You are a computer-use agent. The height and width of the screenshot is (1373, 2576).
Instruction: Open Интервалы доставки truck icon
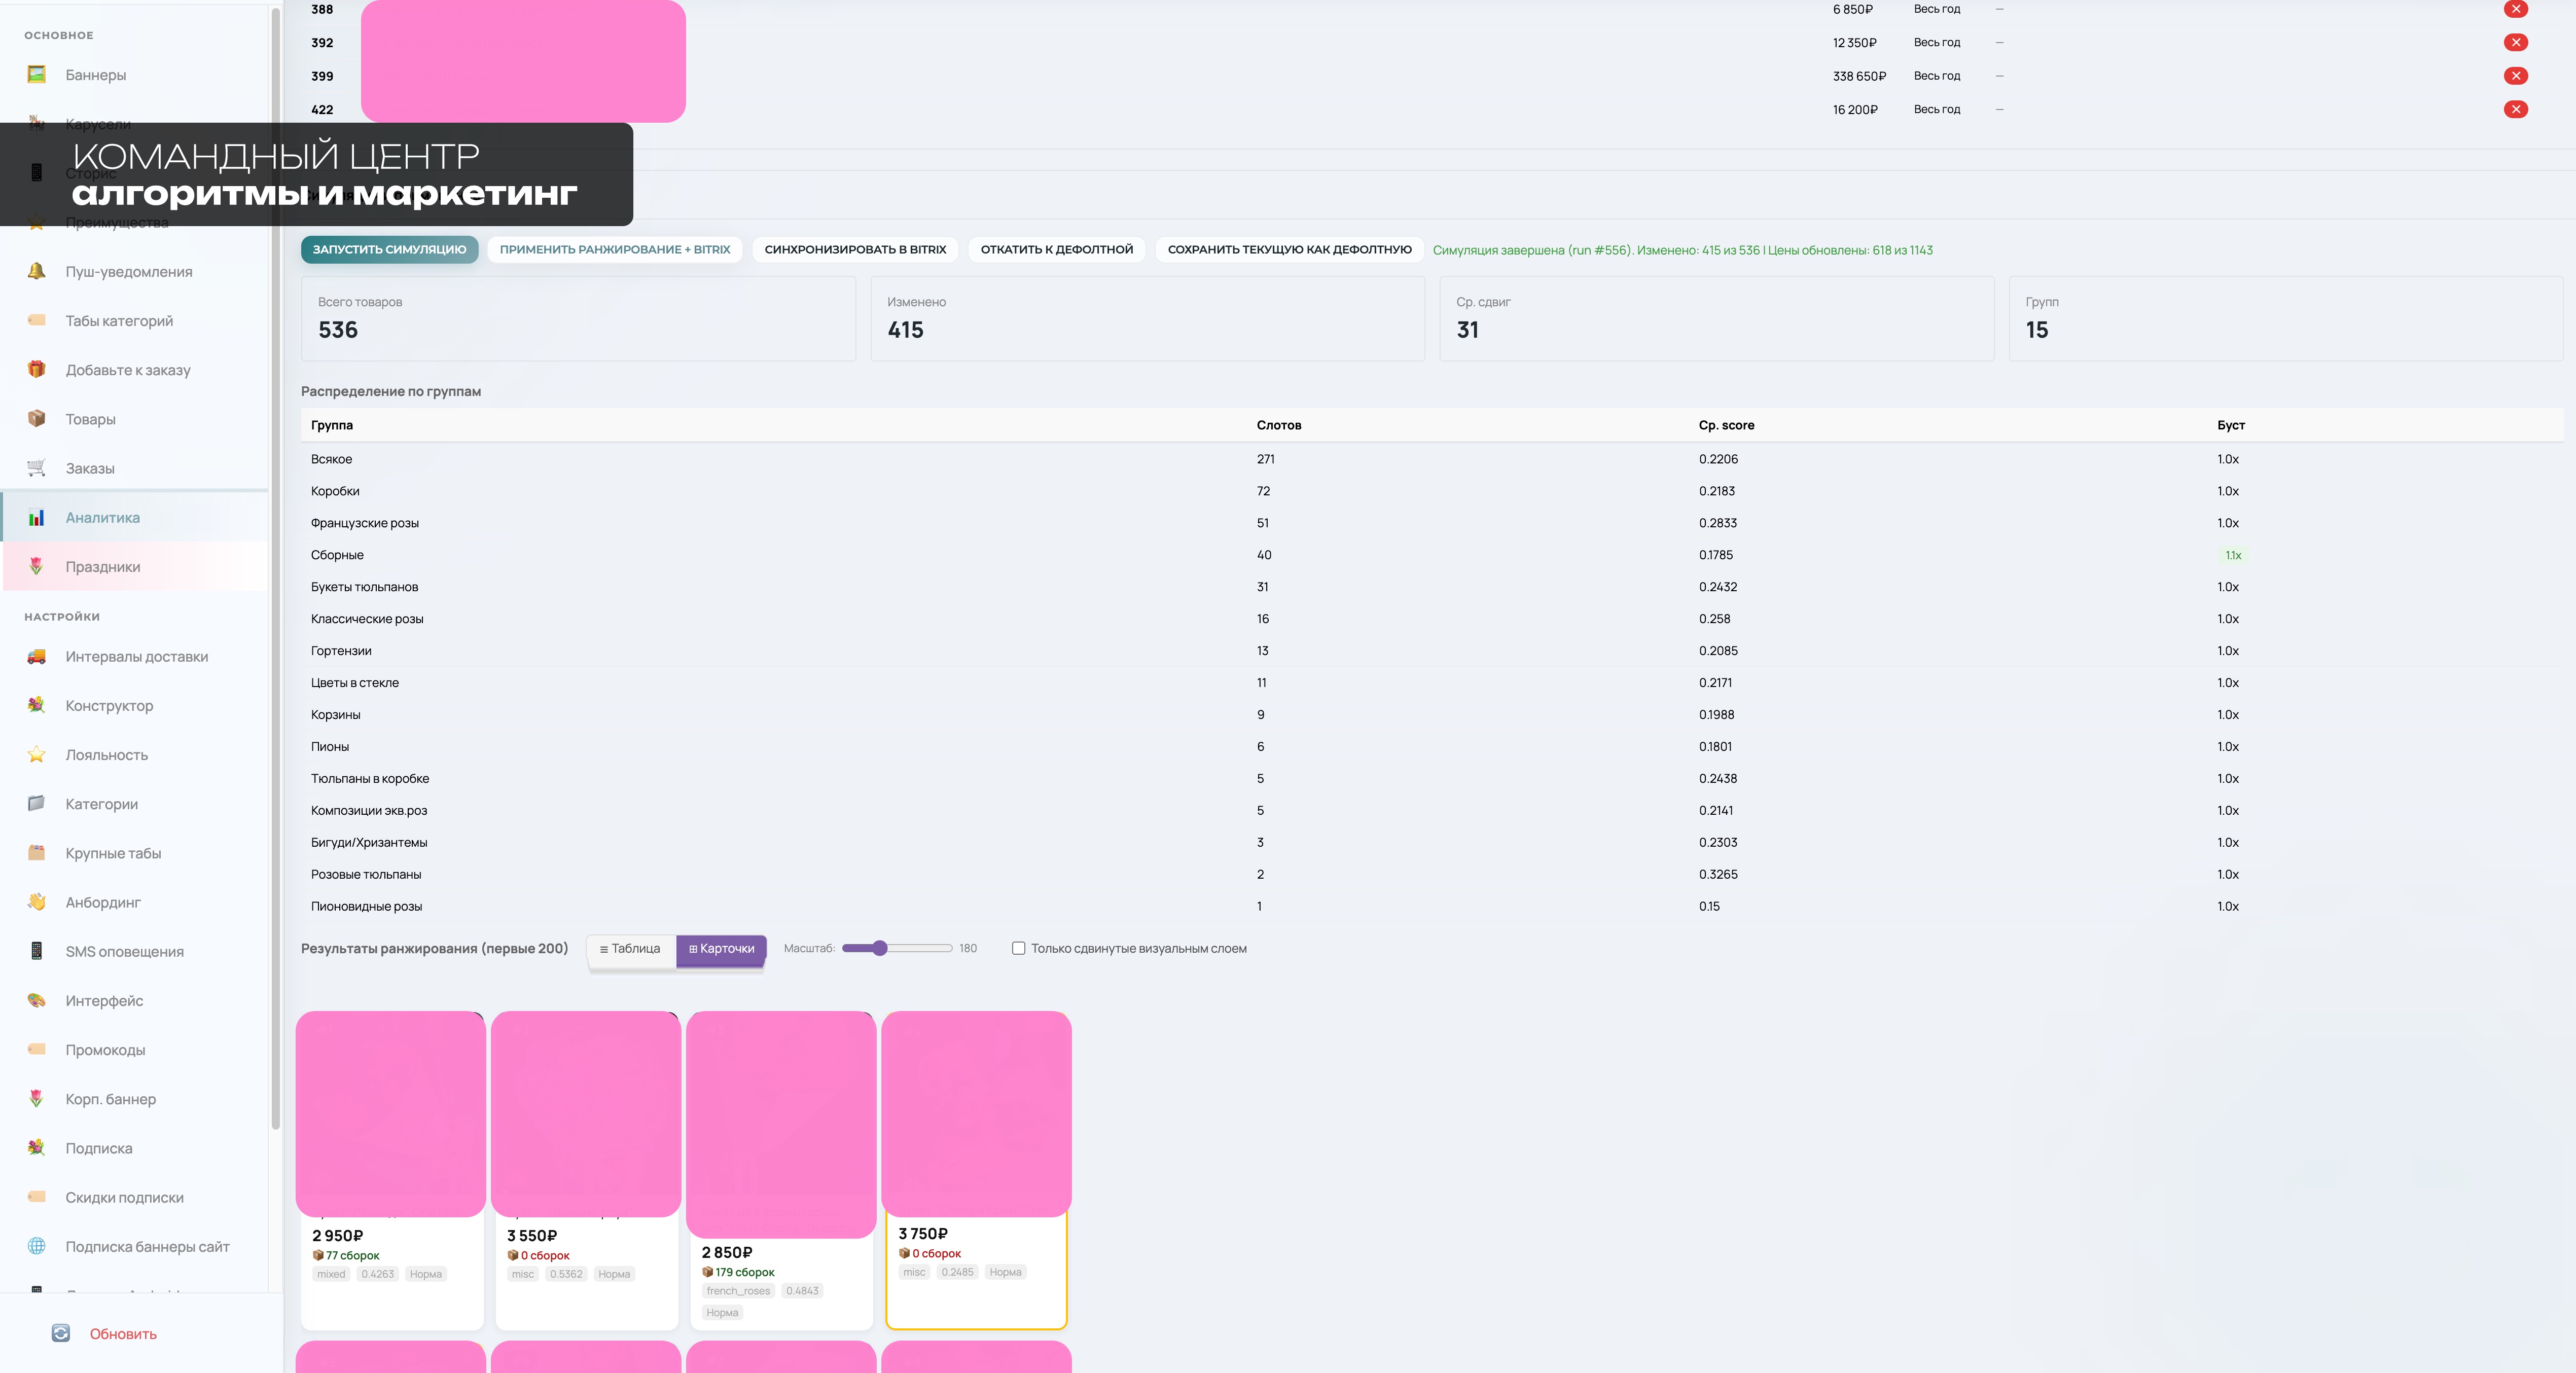37,657
